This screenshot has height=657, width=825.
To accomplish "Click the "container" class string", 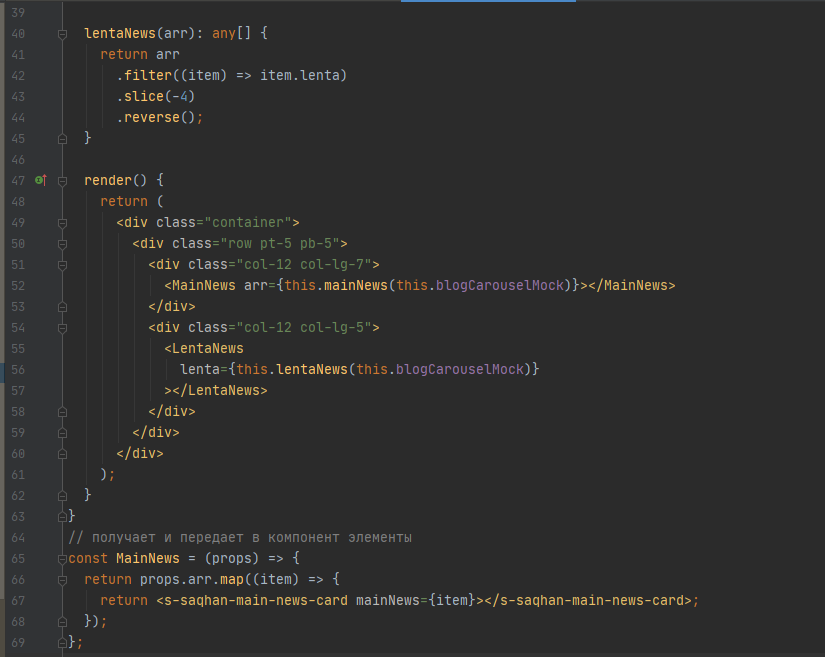I will (x=248, y=223).
